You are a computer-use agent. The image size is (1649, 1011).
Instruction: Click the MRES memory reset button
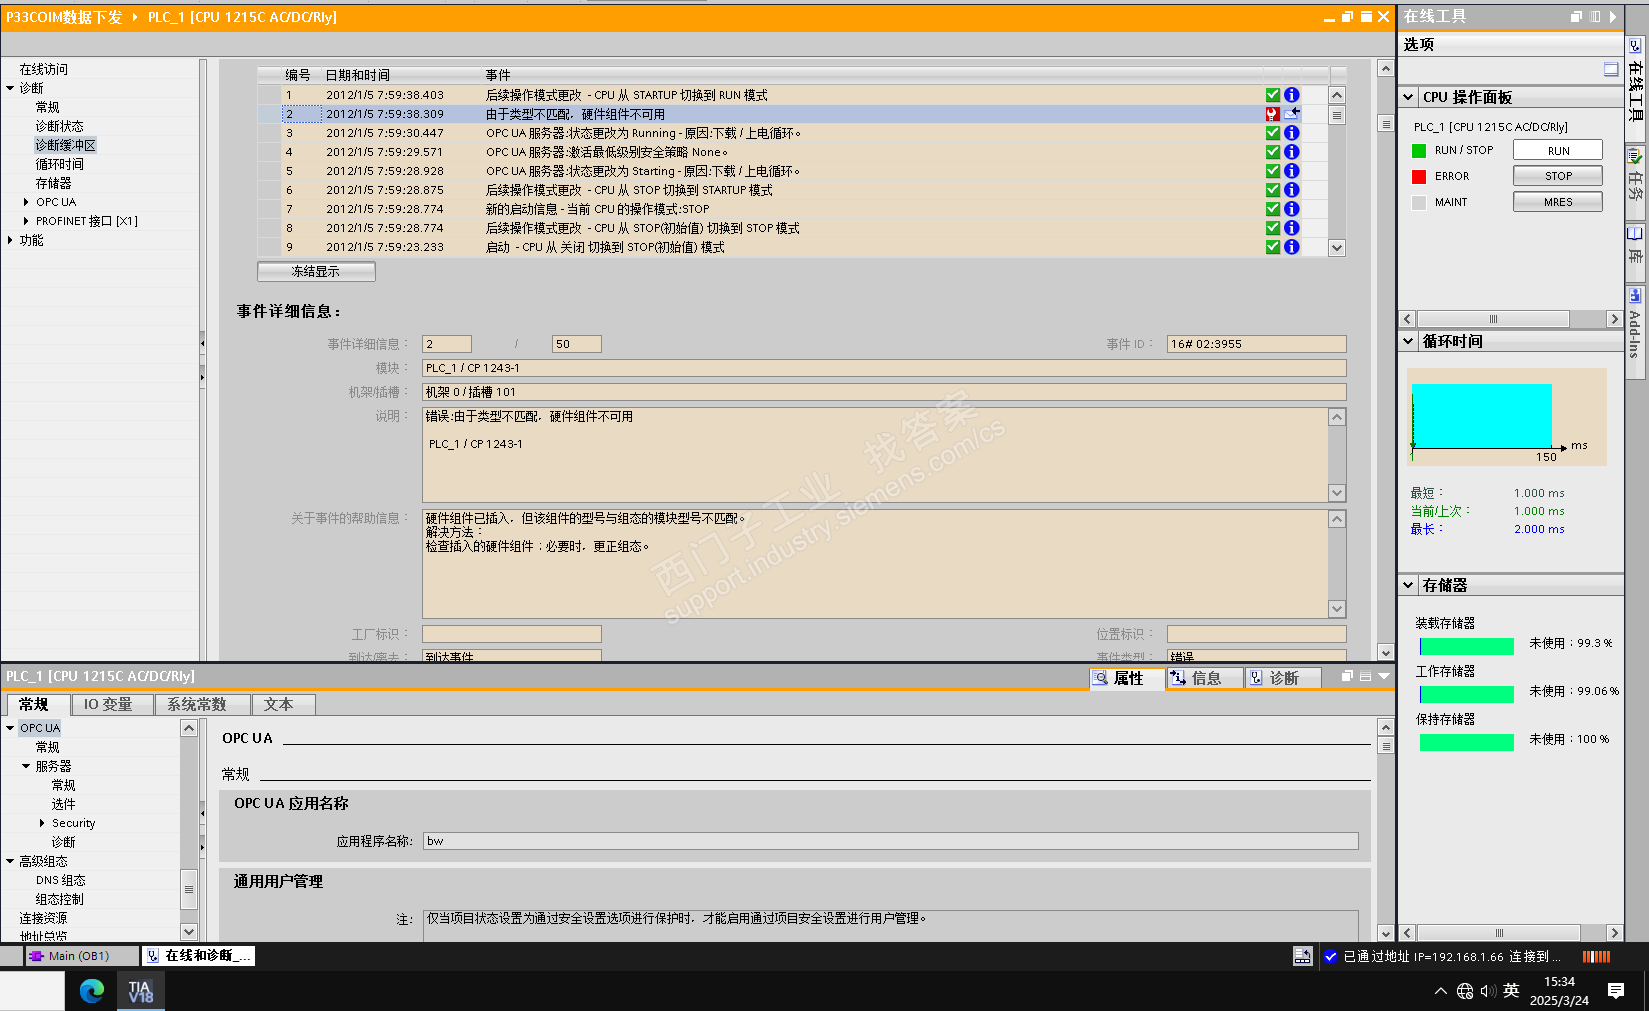(x=1558, y=202)
